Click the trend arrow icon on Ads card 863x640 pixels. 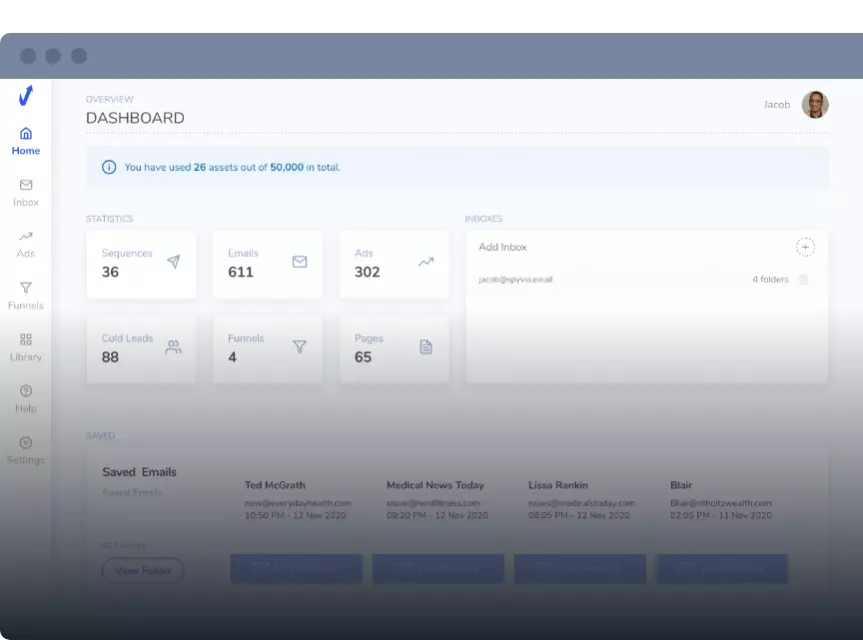tap(426, 261)
